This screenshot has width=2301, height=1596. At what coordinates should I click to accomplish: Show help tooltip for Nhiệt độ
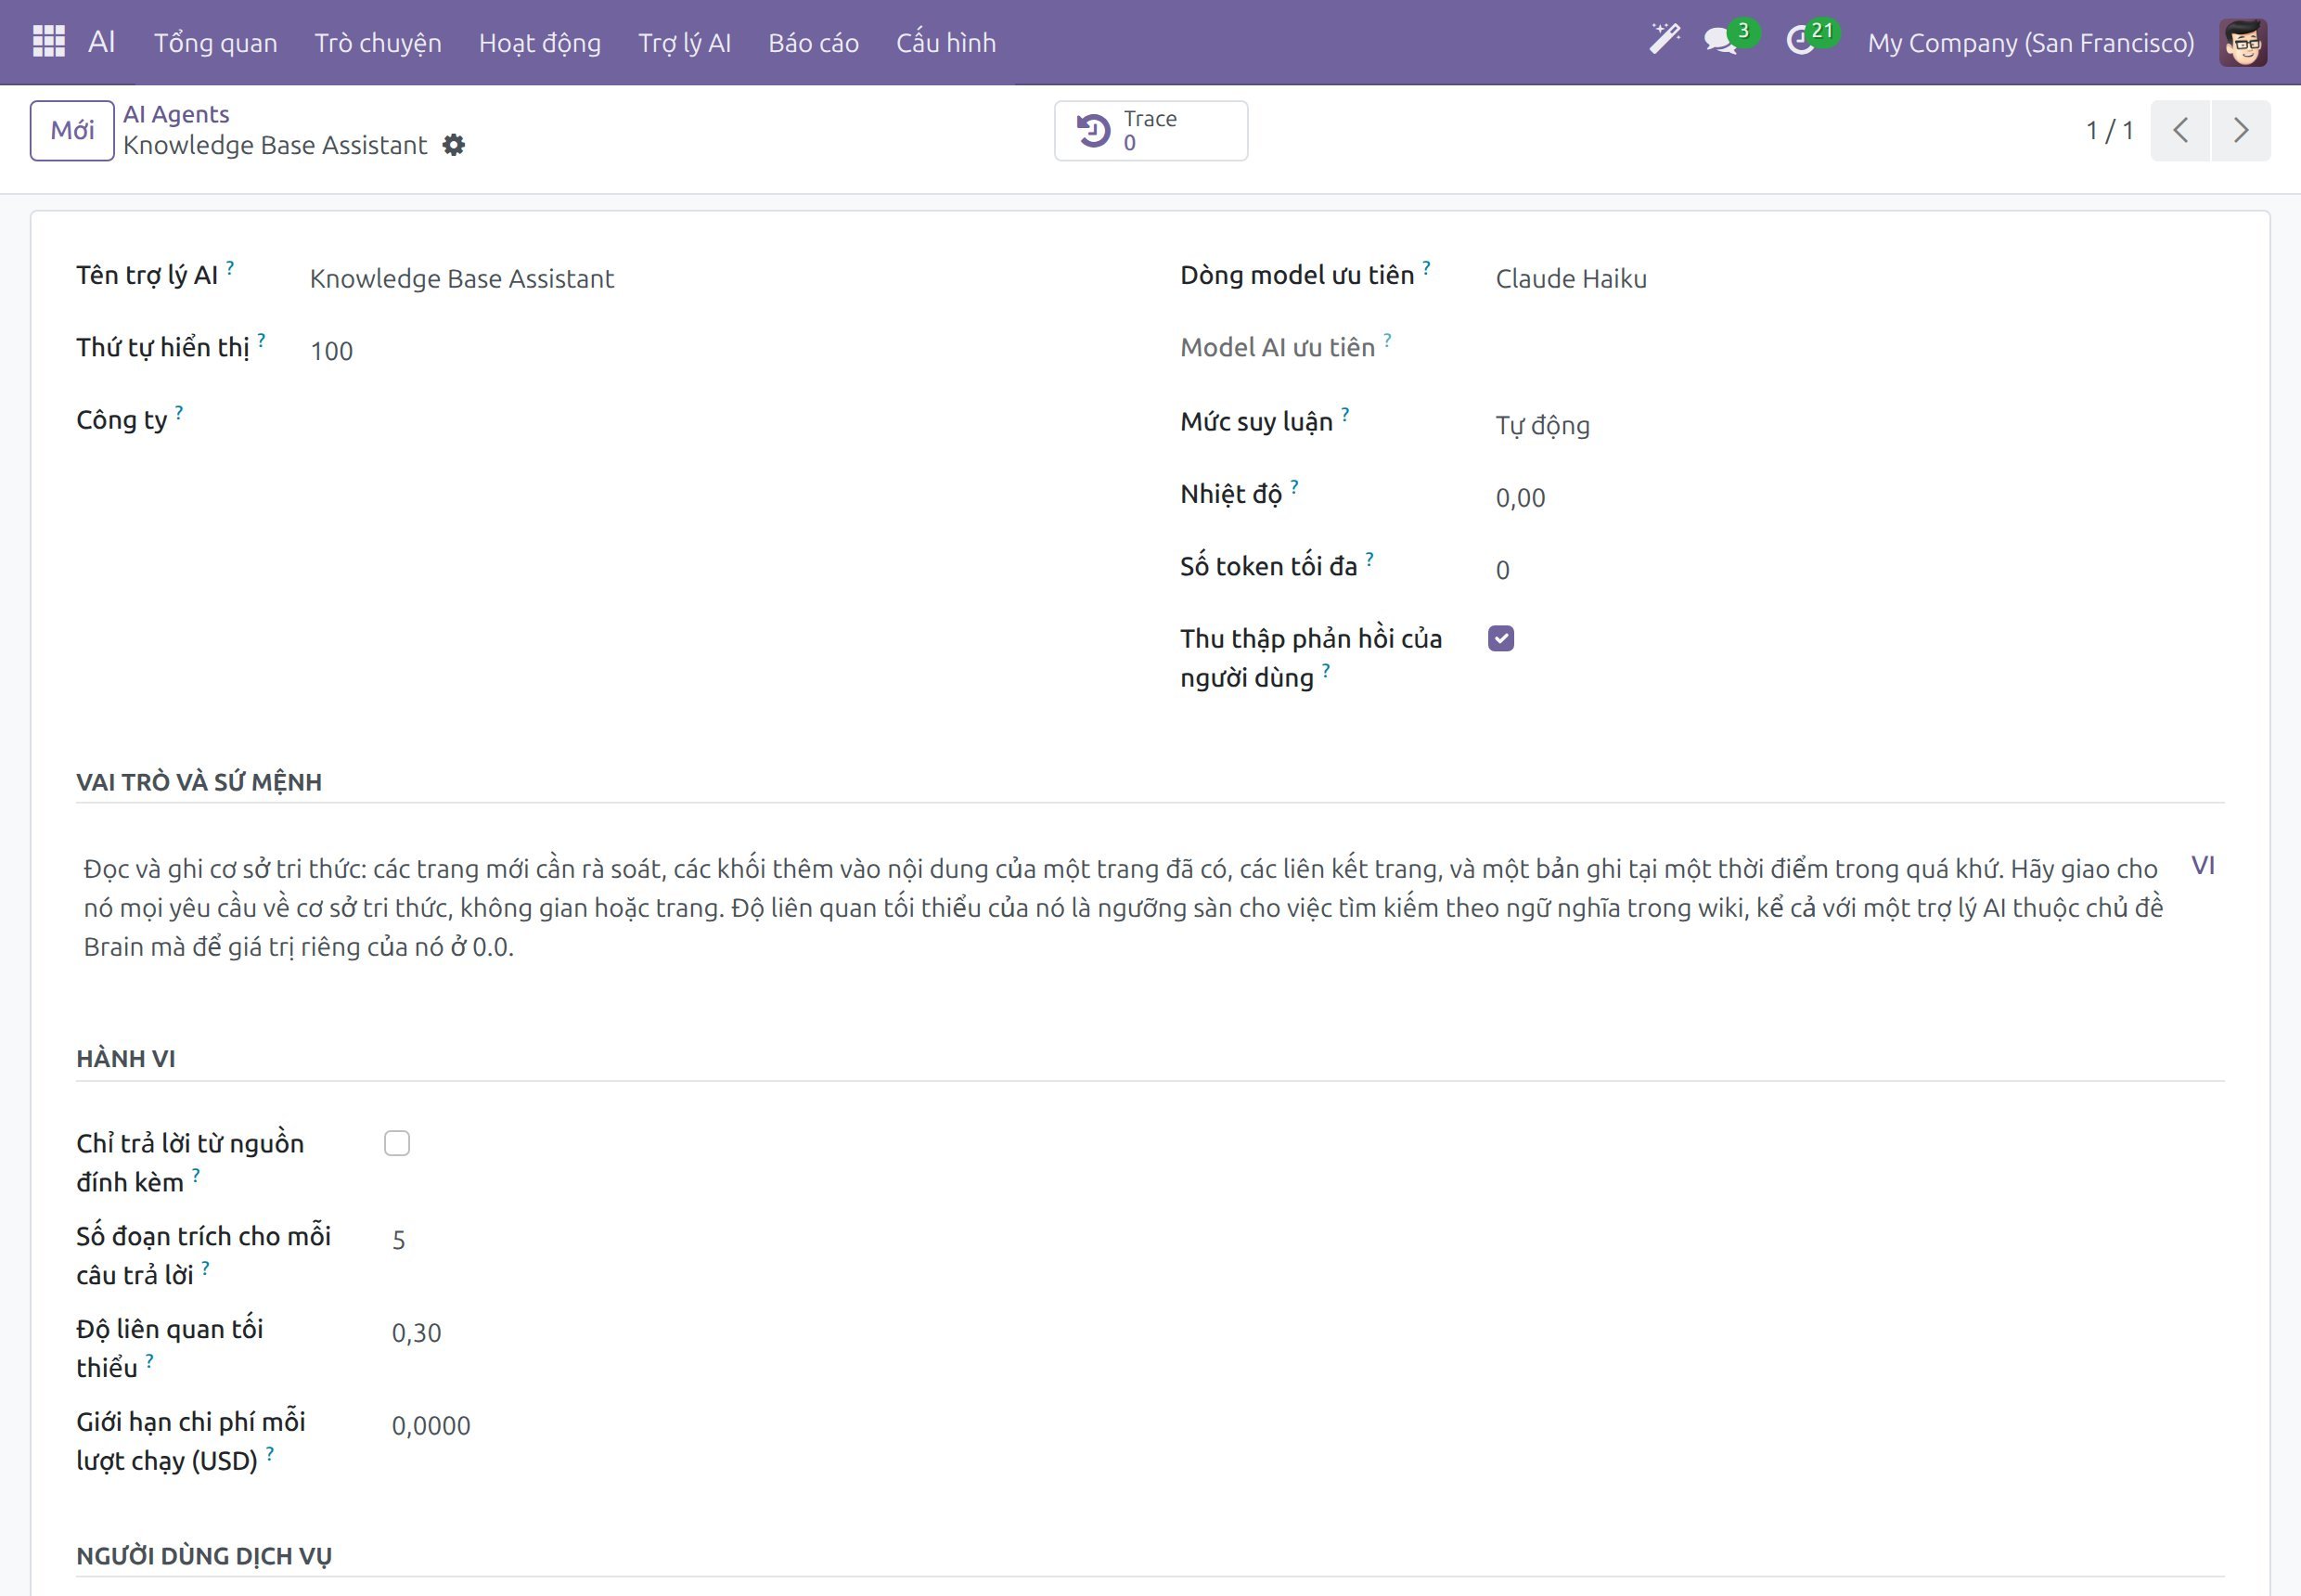(1294, 486)
